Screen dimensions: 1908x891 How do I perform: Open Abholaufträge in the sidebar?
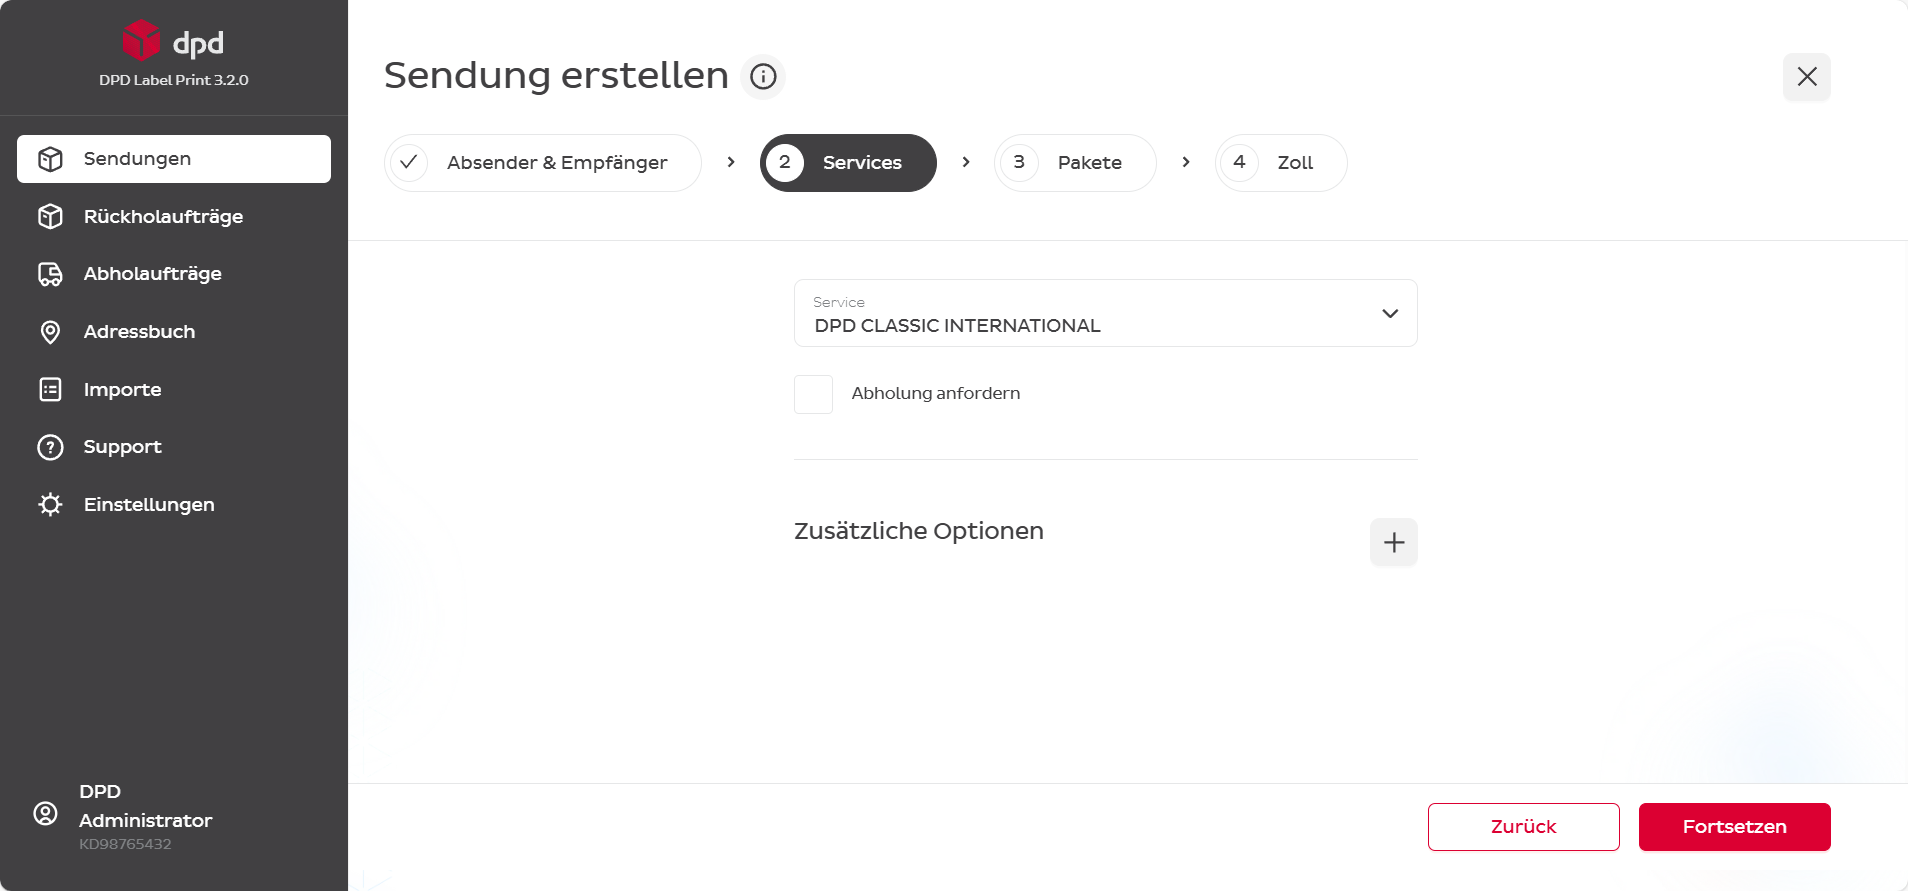[x=174, y=274]
